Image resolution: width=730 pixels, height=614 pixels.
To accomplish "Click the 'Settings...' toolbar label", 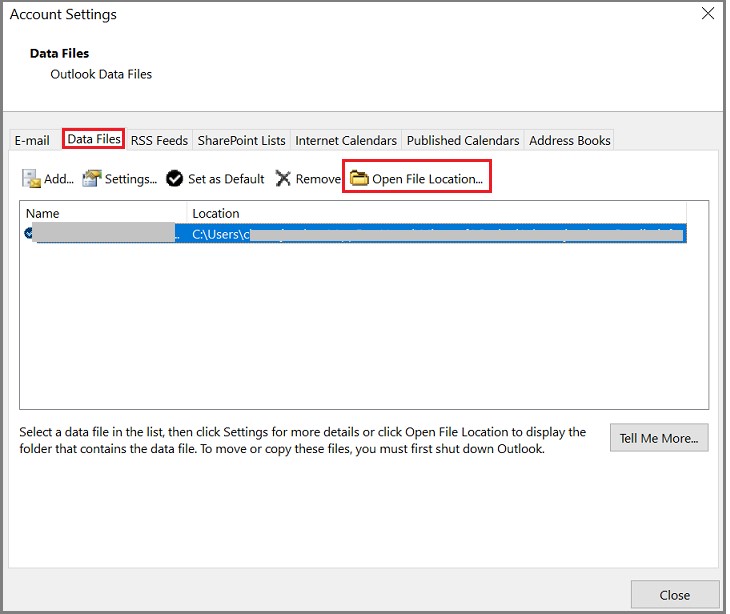I will (x=131, y=179).
